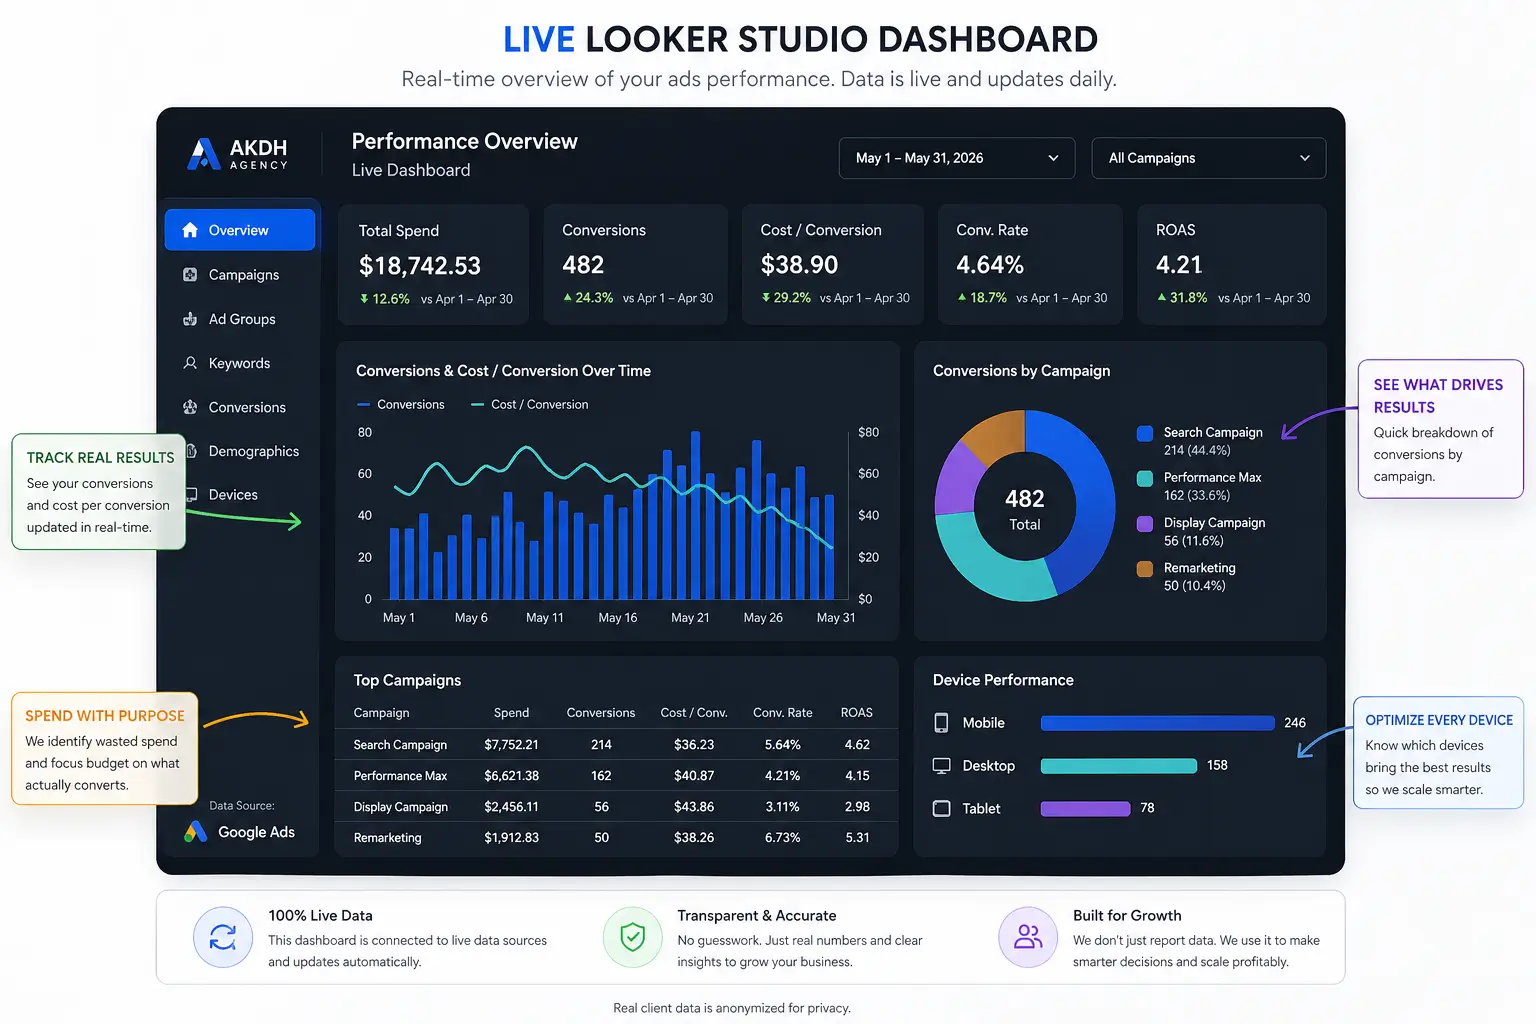Click the Mobile device icon
The height and width of the screenshot is (1024, 1536).
pos(941,722)
